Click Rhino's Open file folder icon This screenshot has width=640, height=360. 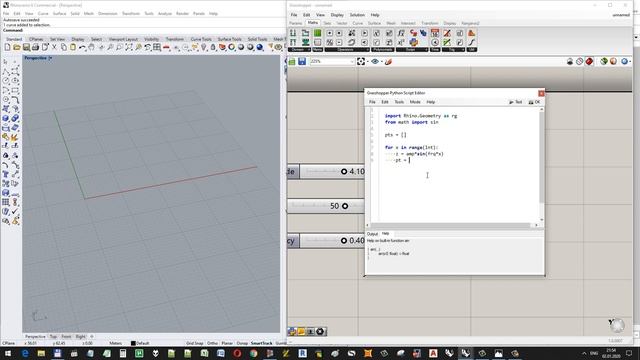point(17,47)
